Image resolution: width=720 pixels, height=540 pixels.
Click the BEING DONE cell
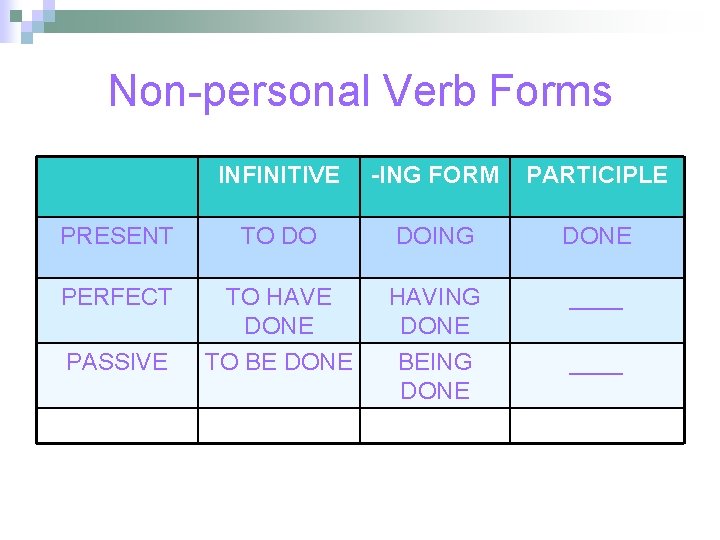pyautogui.click(x=434, y=376)
